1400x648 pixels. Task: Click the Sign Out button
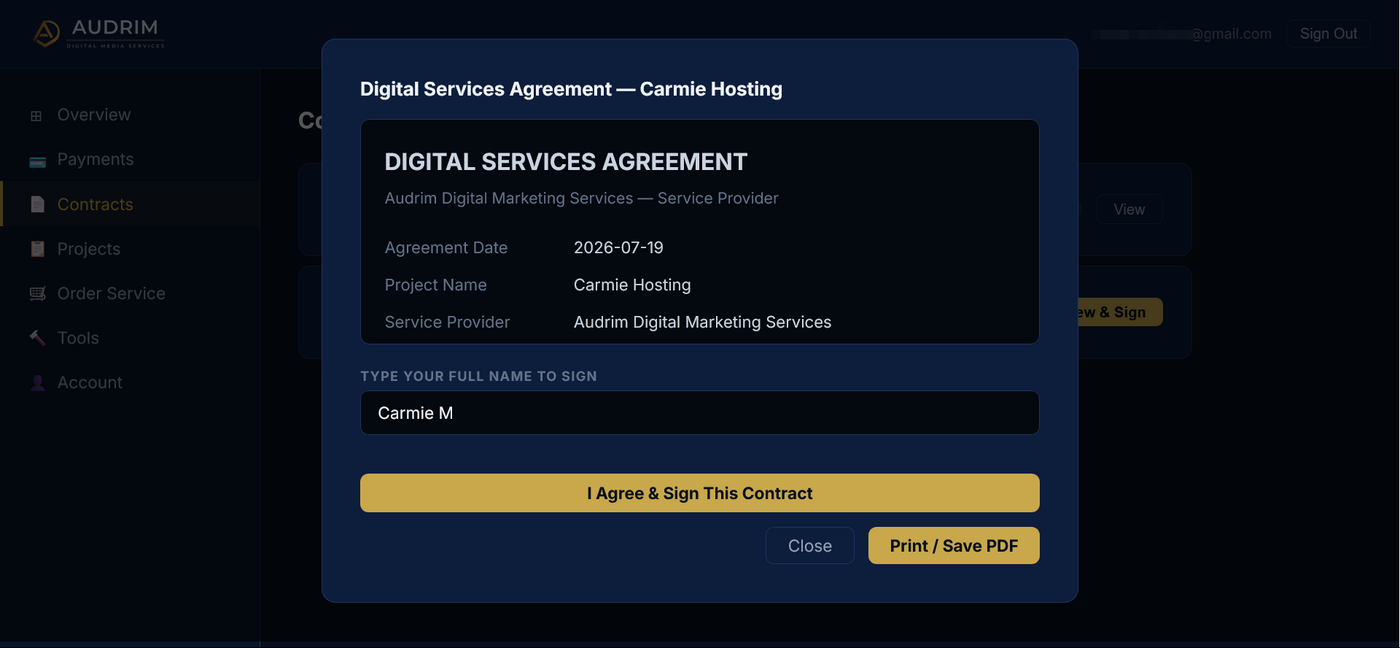[1328, 33]
